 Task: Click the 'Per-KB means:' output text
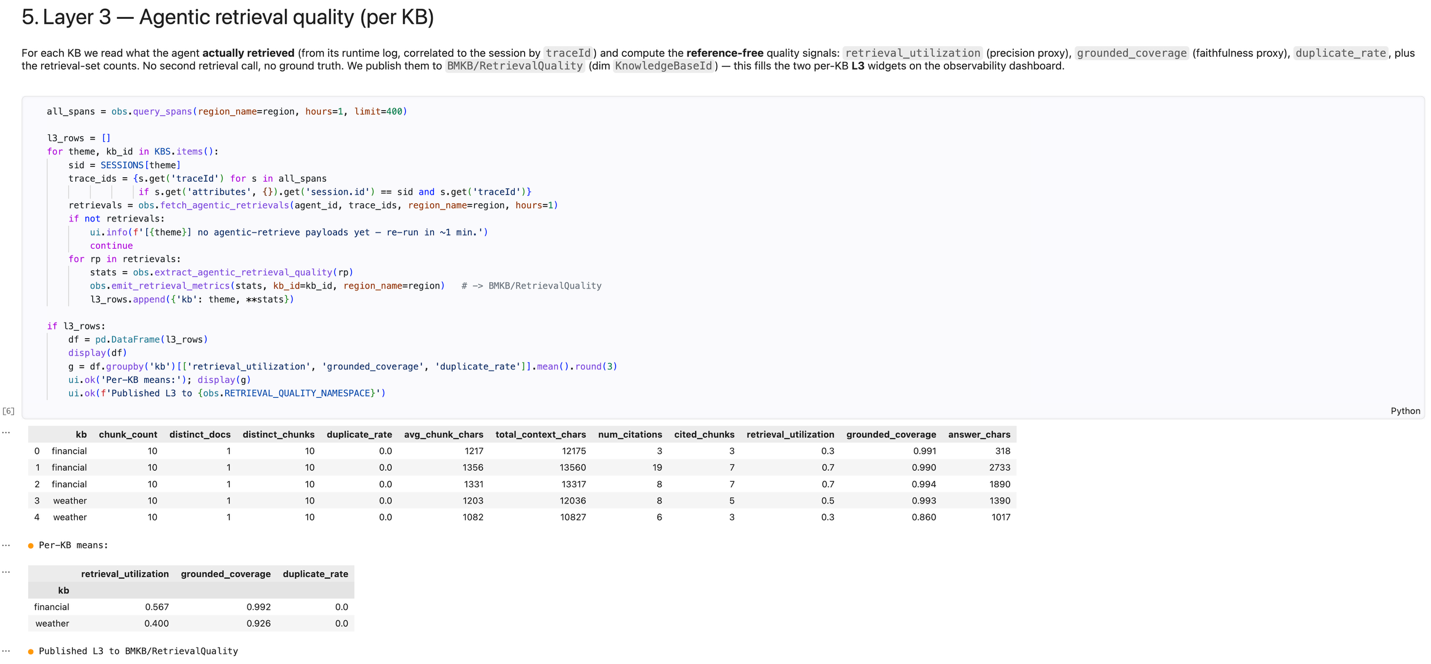73,545
